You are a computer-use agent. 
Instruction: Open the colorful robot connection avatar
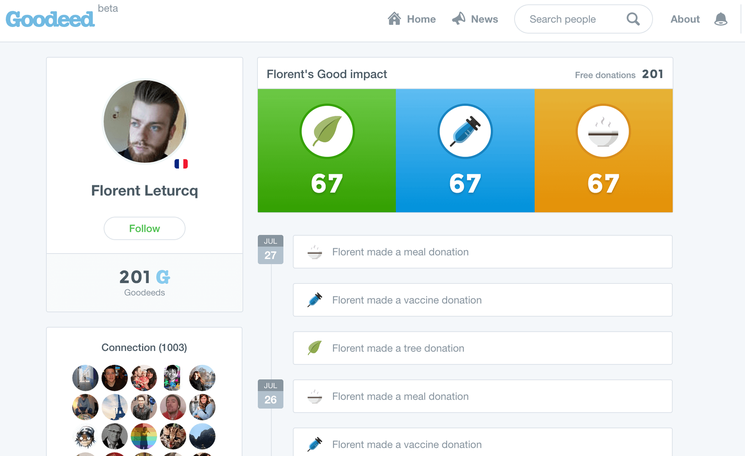[173, 378]
